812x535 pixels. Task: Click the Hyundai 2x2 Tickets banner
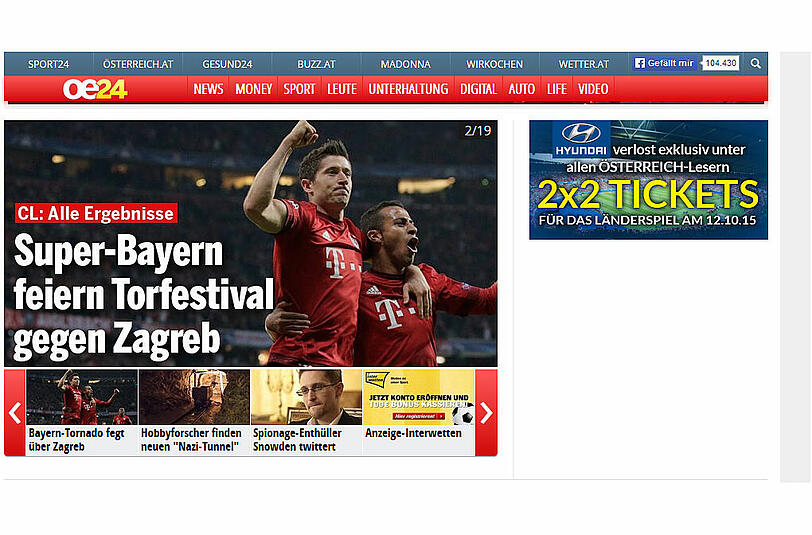click(x=648, y=180)
